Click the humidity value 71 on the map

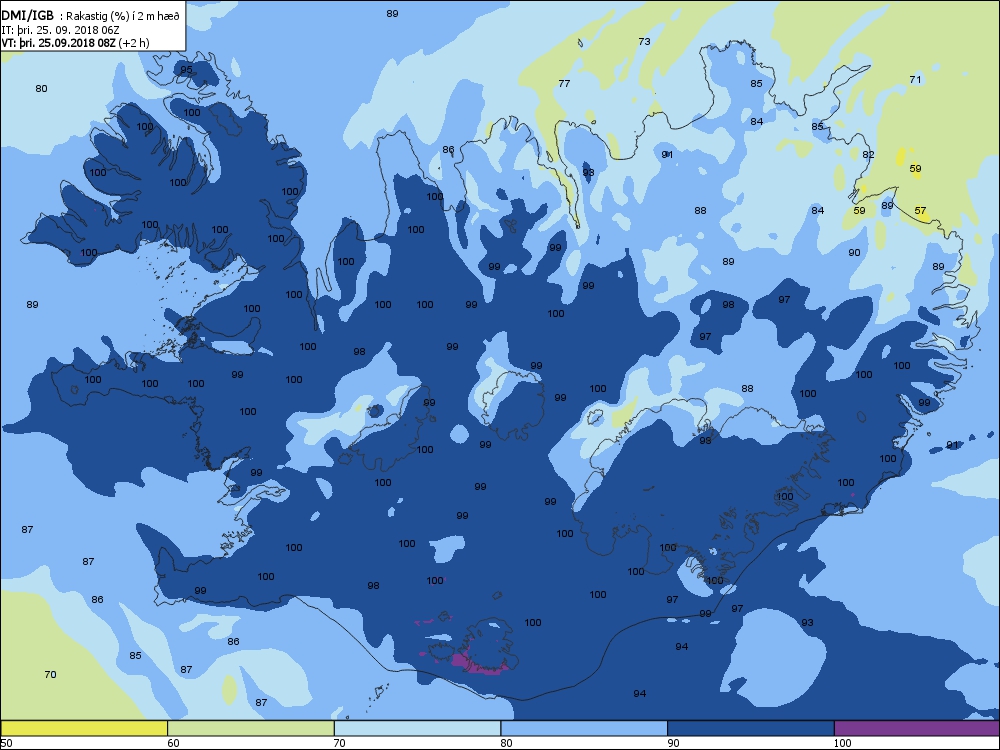pyautogui.click(x=915, y=80)
